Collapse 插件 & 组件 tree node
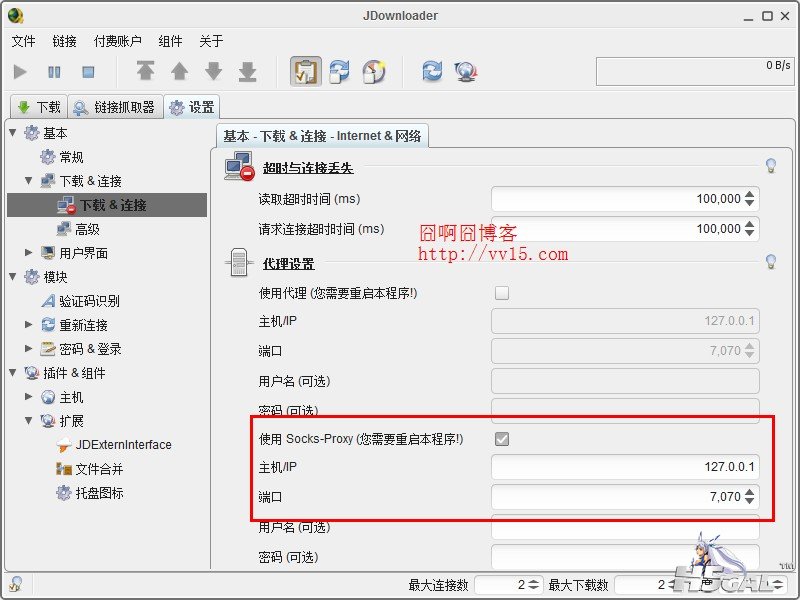The image size is (800, 600). click(x=13, y=372)
